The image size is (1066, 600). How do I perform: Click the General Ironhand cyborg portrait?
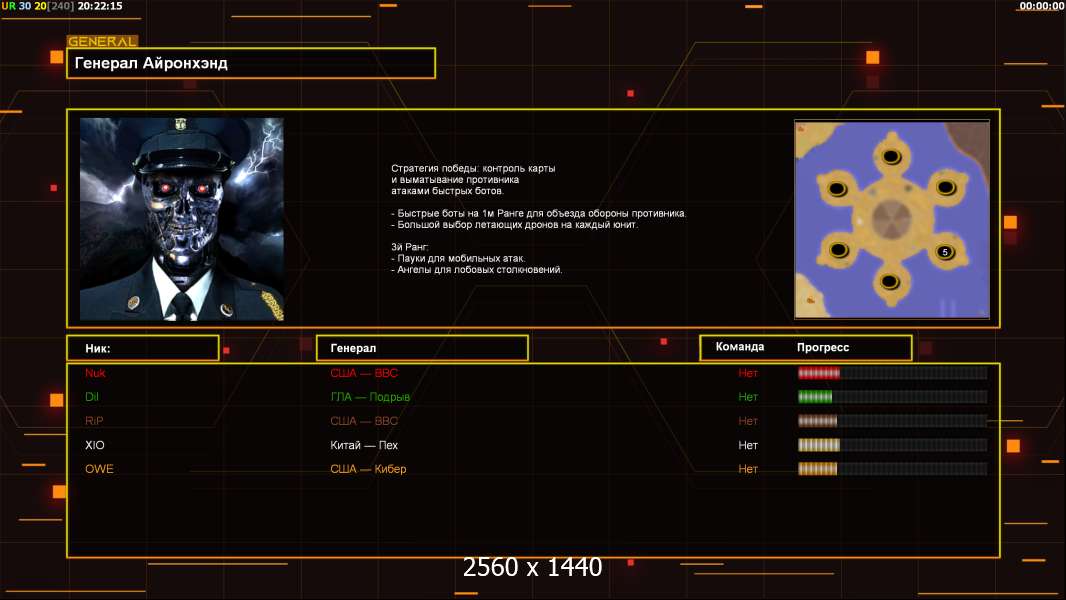[182, 219]
